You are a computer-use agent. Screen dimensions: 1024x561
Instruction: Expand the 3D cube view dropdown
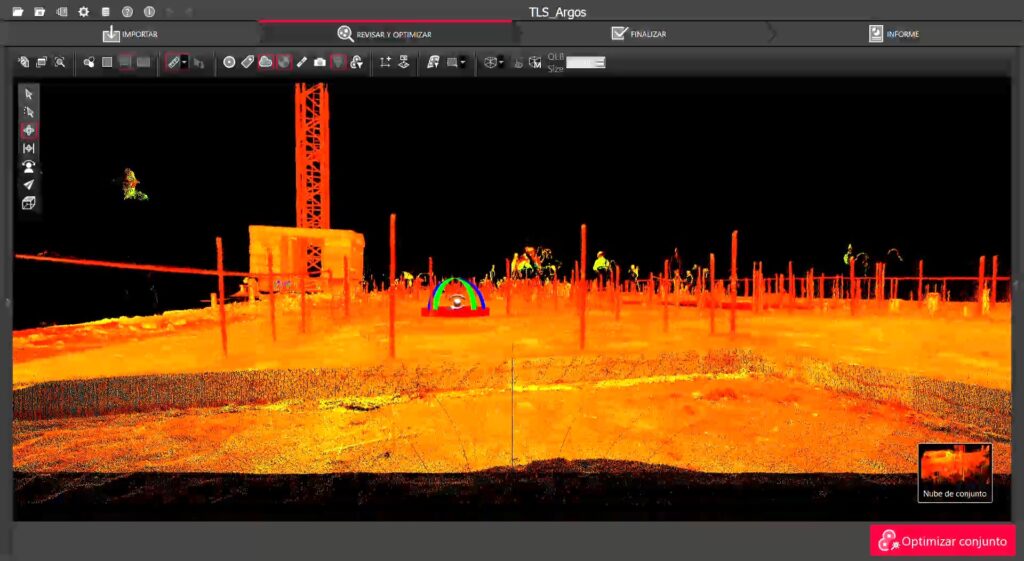pos(501,62)
